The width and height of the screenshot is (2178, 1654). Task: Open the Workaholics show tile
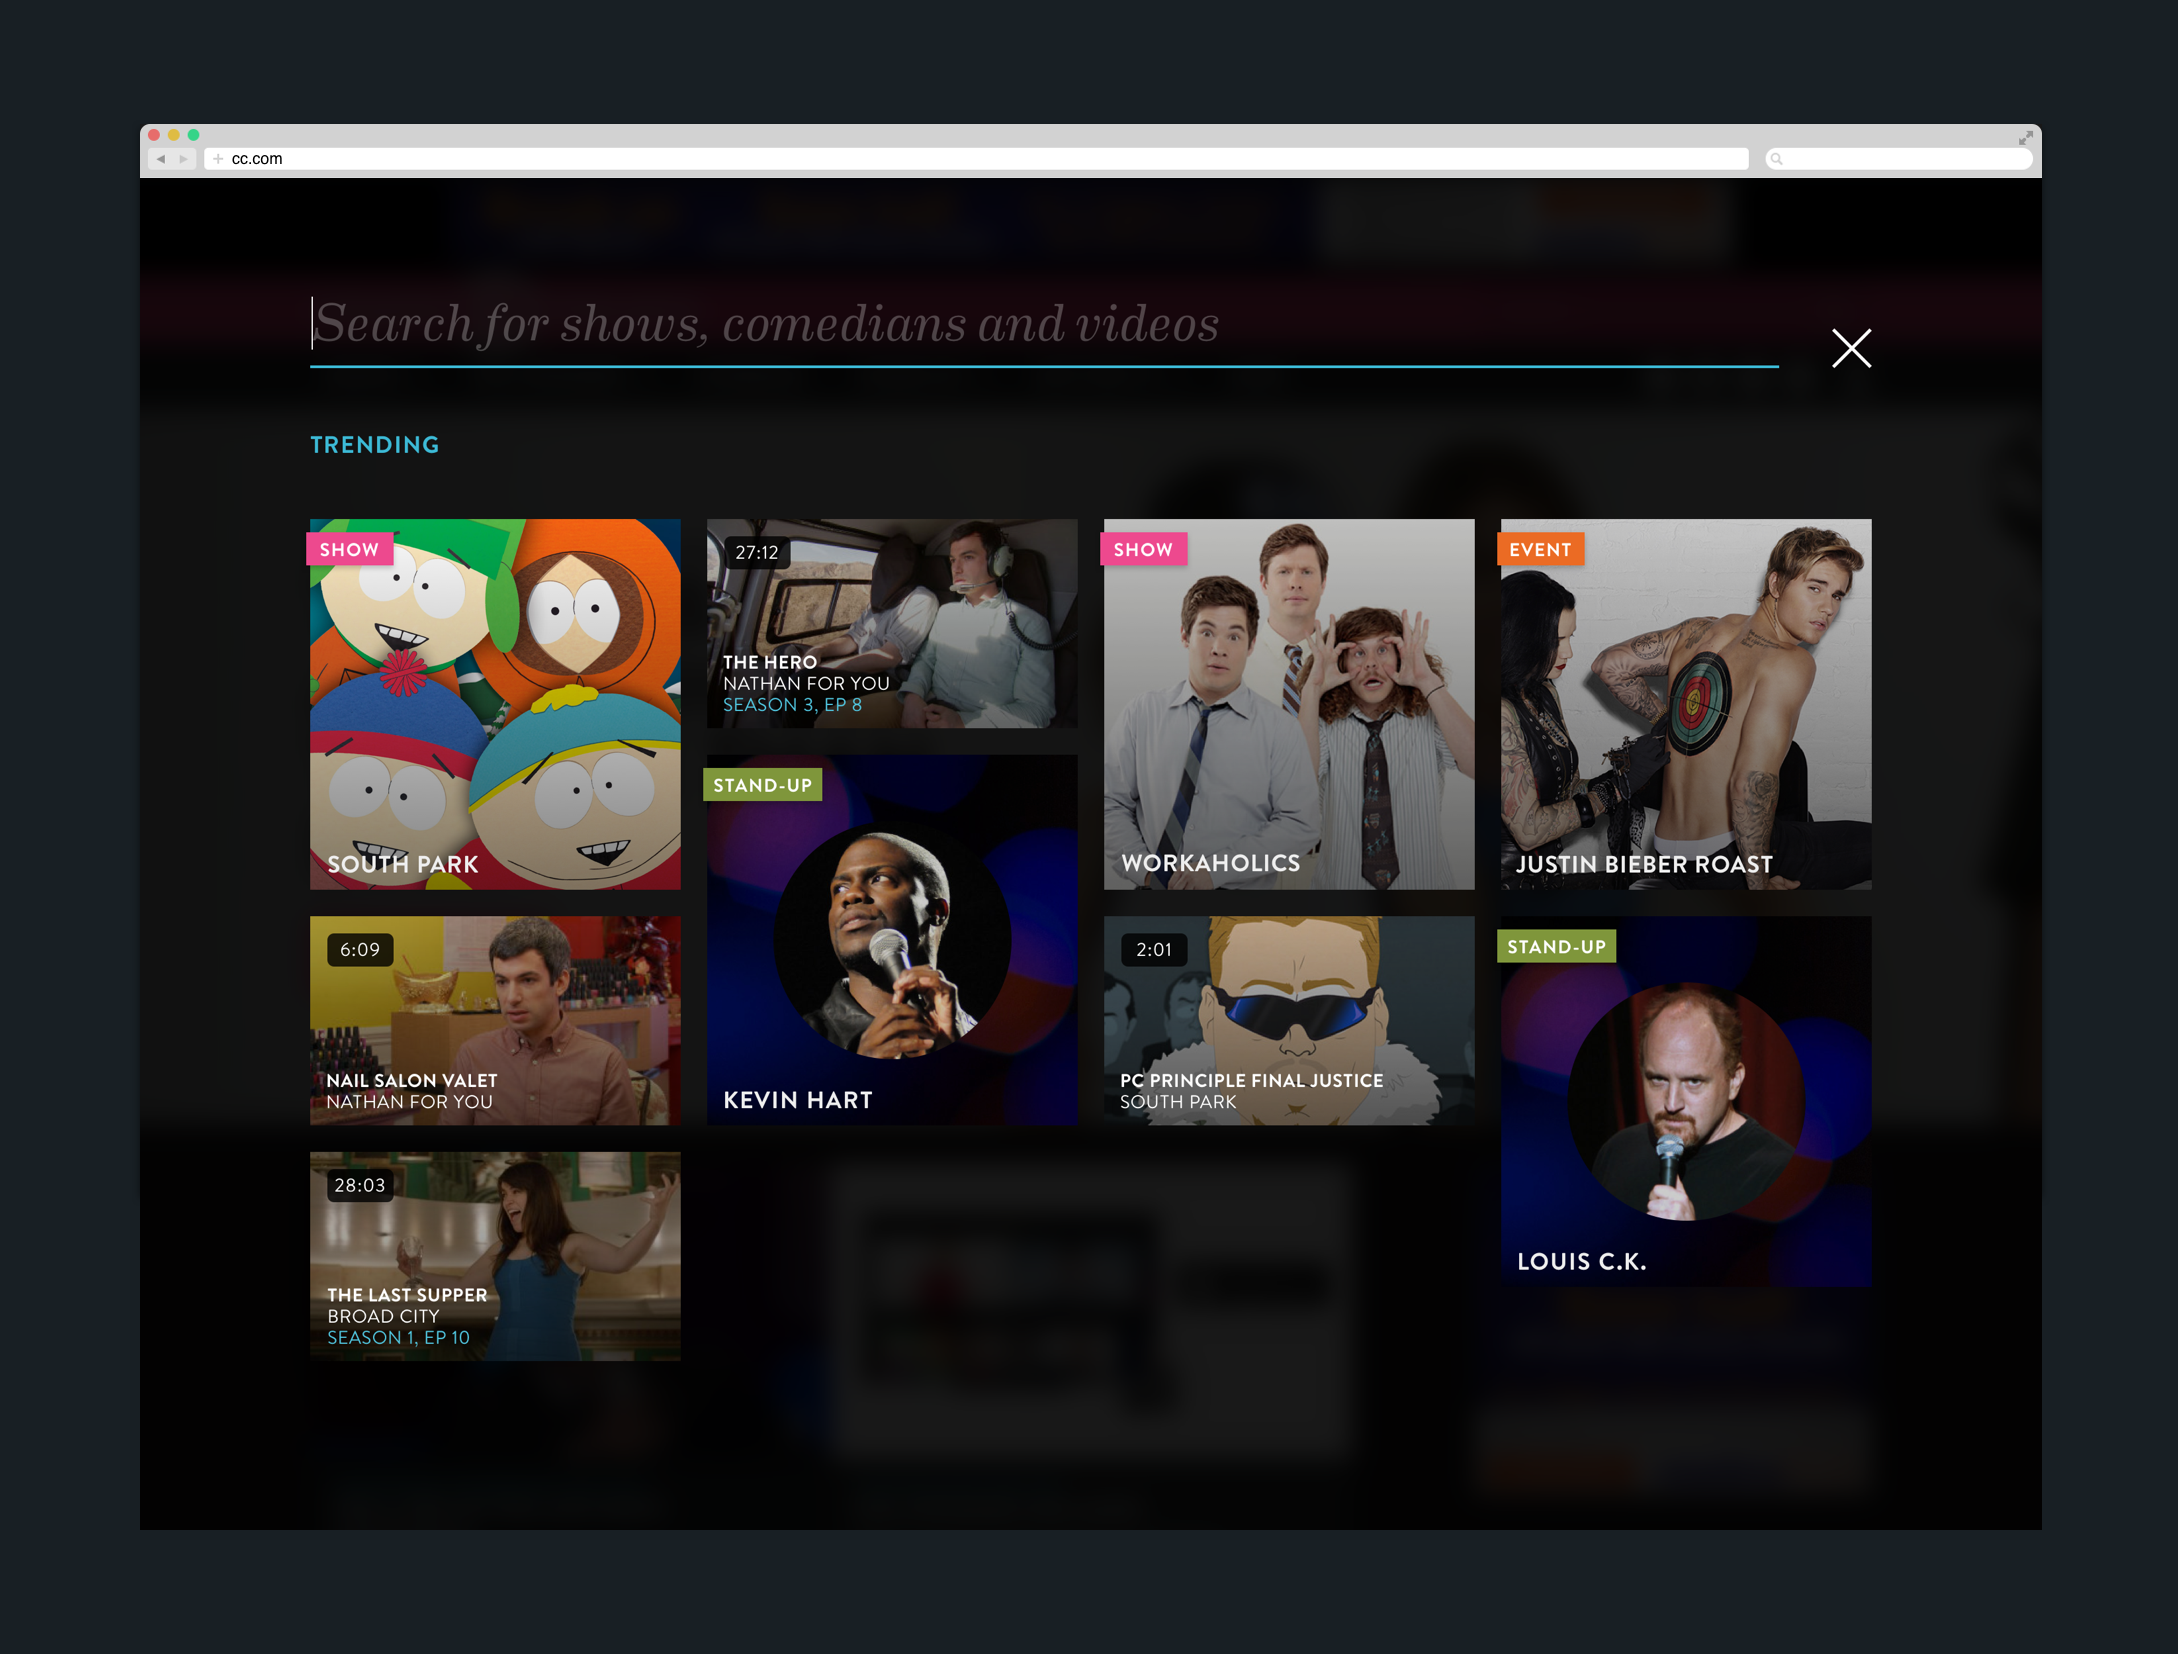1288,704
